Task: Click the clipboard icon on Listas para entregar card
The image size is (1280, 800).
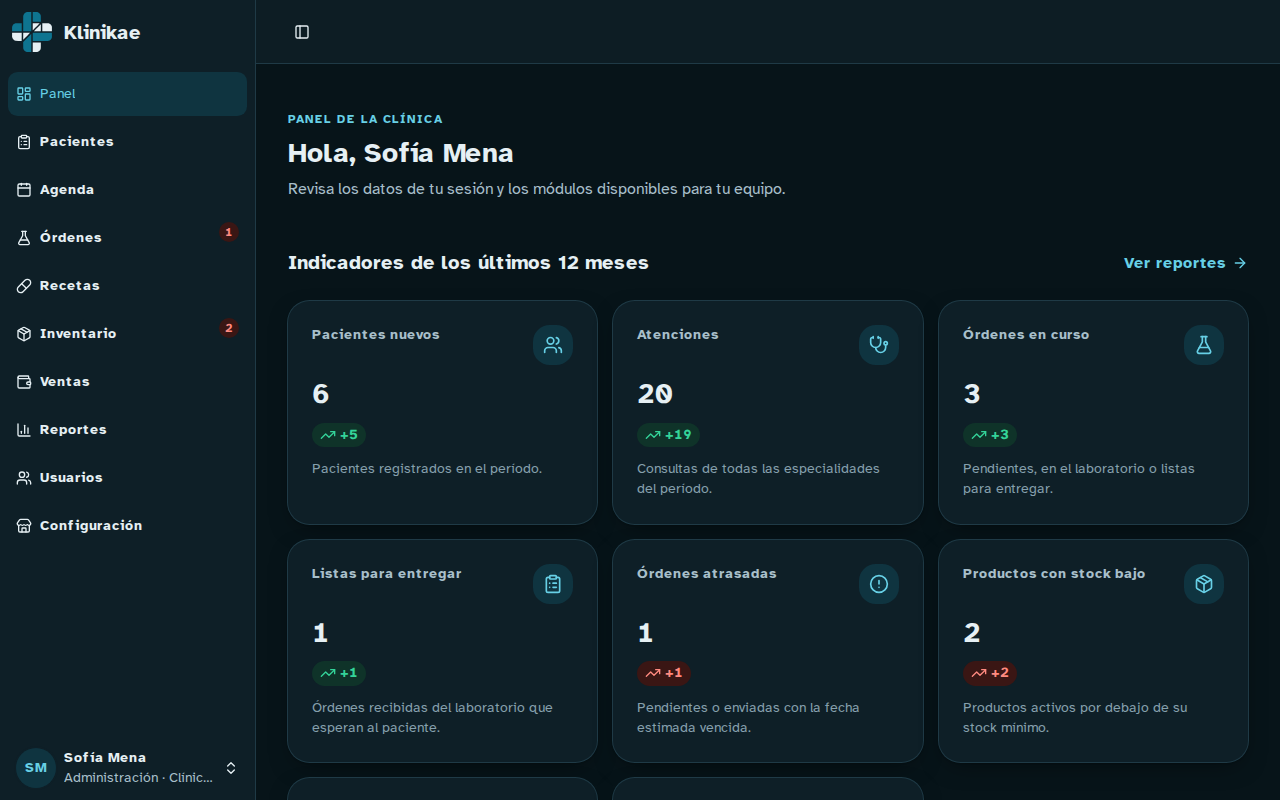Action: [x=553, y=584]
